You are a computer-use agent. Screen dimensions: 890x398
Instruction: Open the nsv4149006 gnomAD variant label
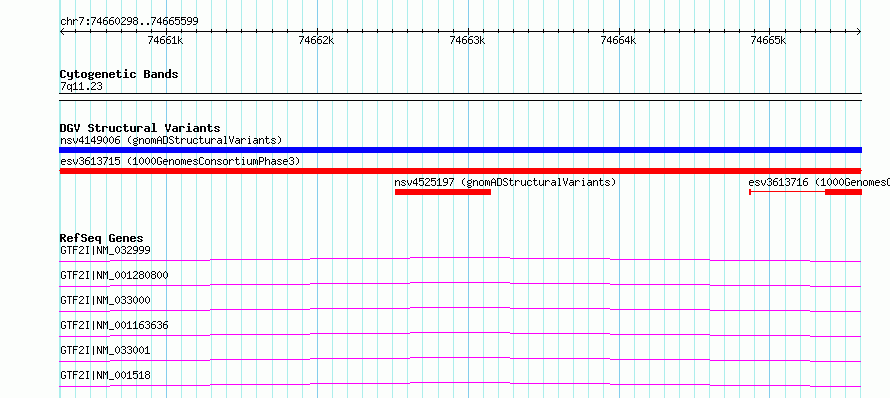pyautogui.click(x=171, y=140)
